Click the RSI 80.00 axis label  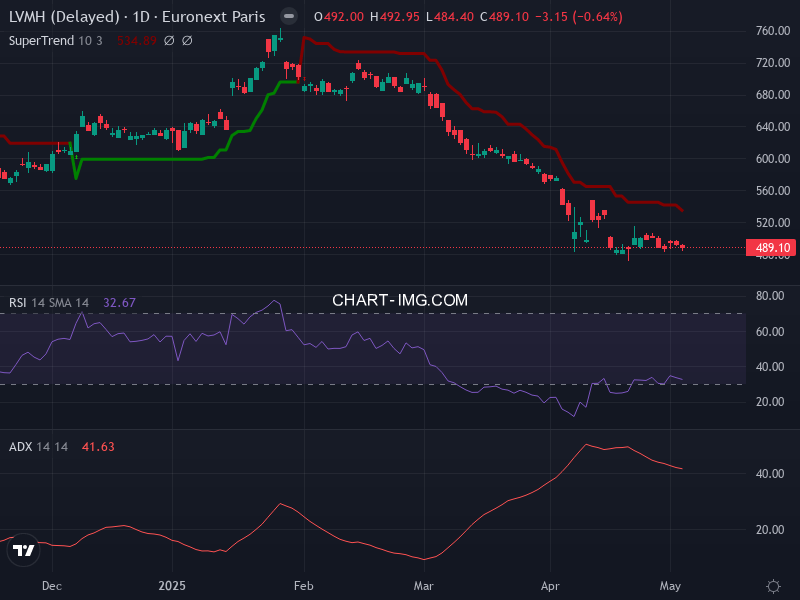(770, 296)
